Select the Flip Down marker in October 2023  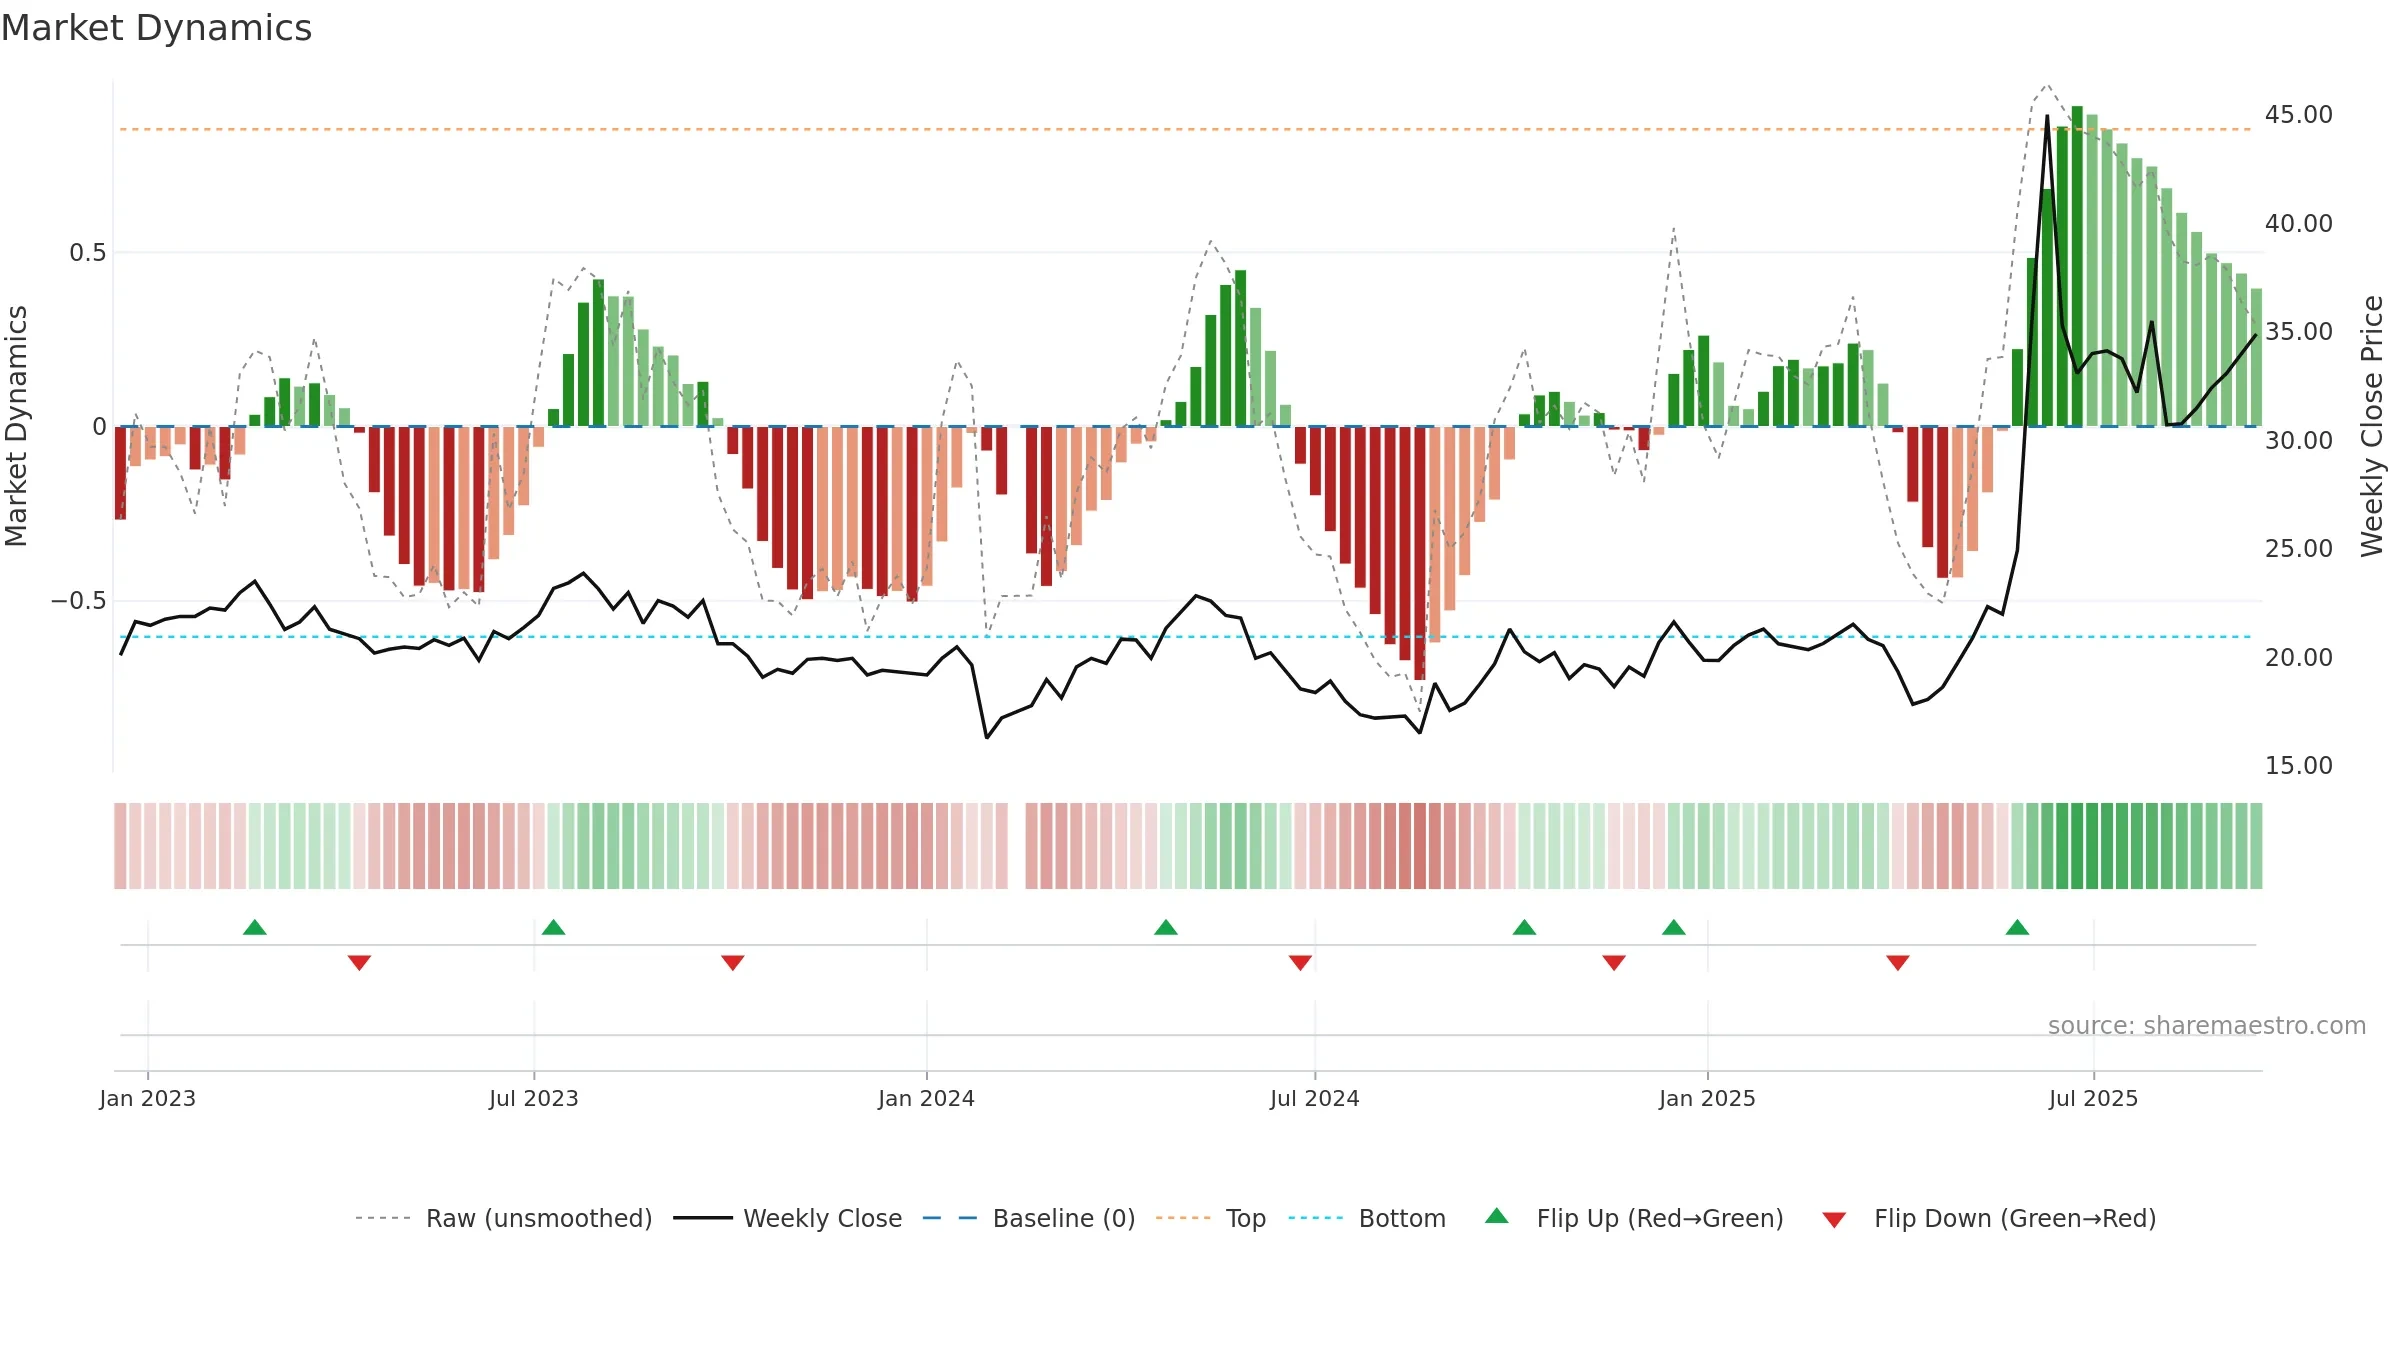733,963
